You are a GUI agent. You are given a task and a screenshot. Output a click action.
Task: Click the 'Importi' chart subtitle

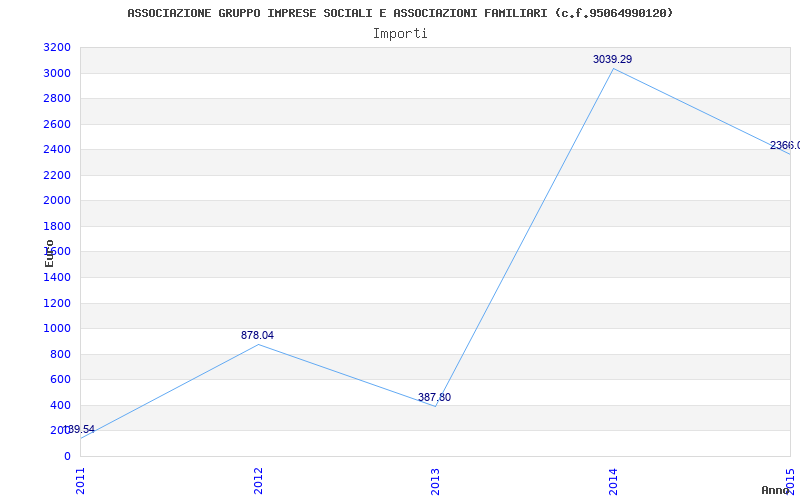pyautogui.click(x=400, y=33)
